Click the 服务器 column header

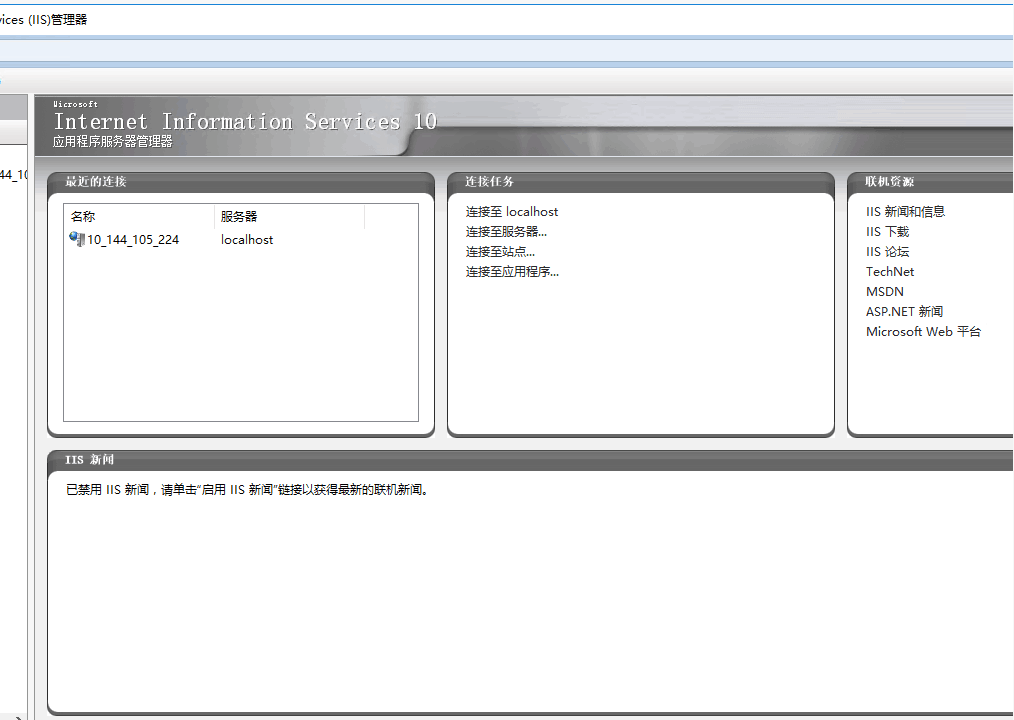click(x=289, y=217)
